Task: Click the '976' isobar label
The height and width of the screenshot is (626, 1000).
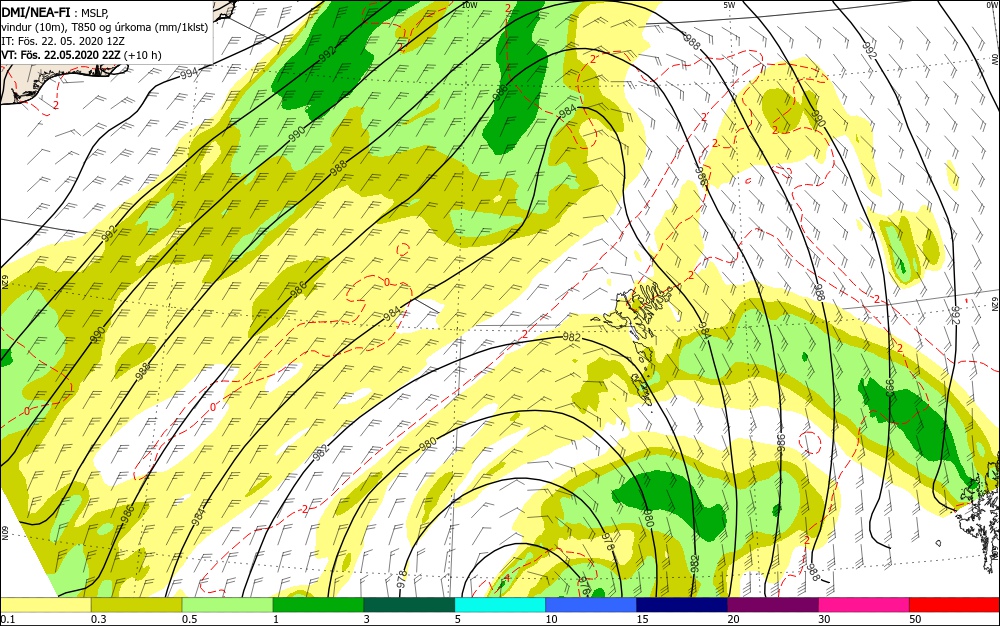Action: [584, 585]
